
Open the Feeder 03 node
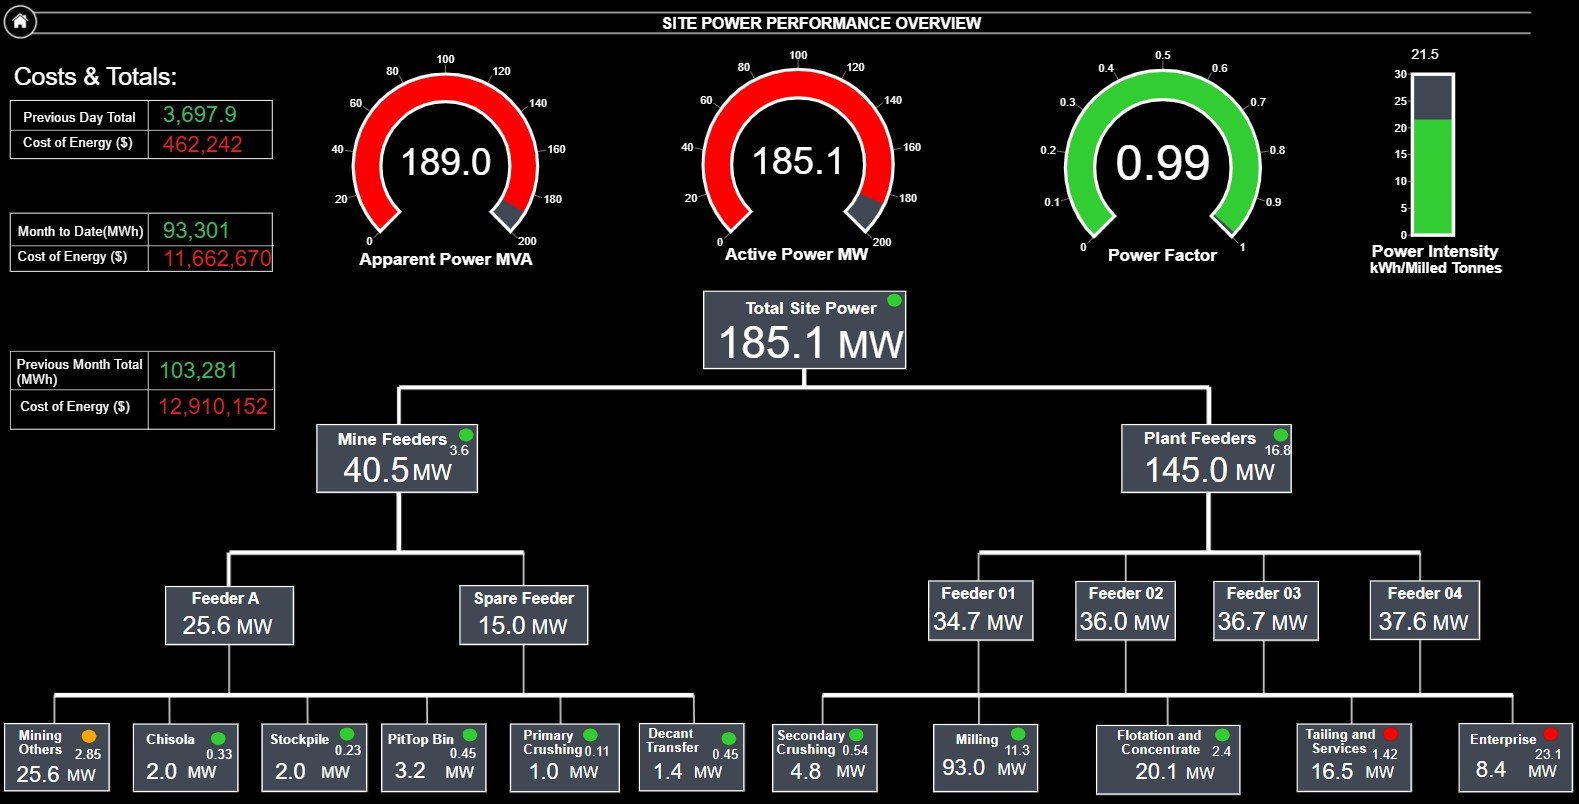pos(1263,610)
